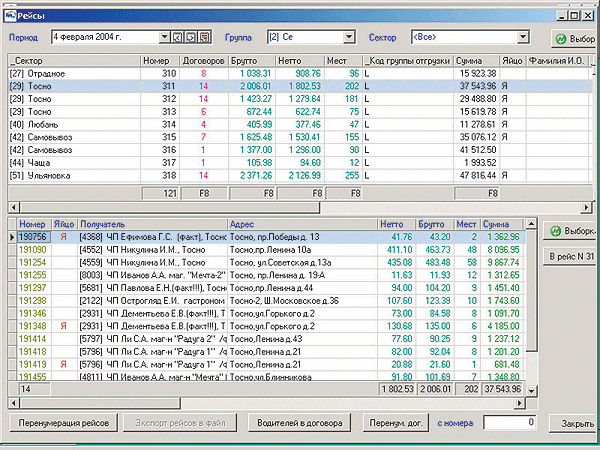Select trip 315 Самовывоз

coord(298,137)
